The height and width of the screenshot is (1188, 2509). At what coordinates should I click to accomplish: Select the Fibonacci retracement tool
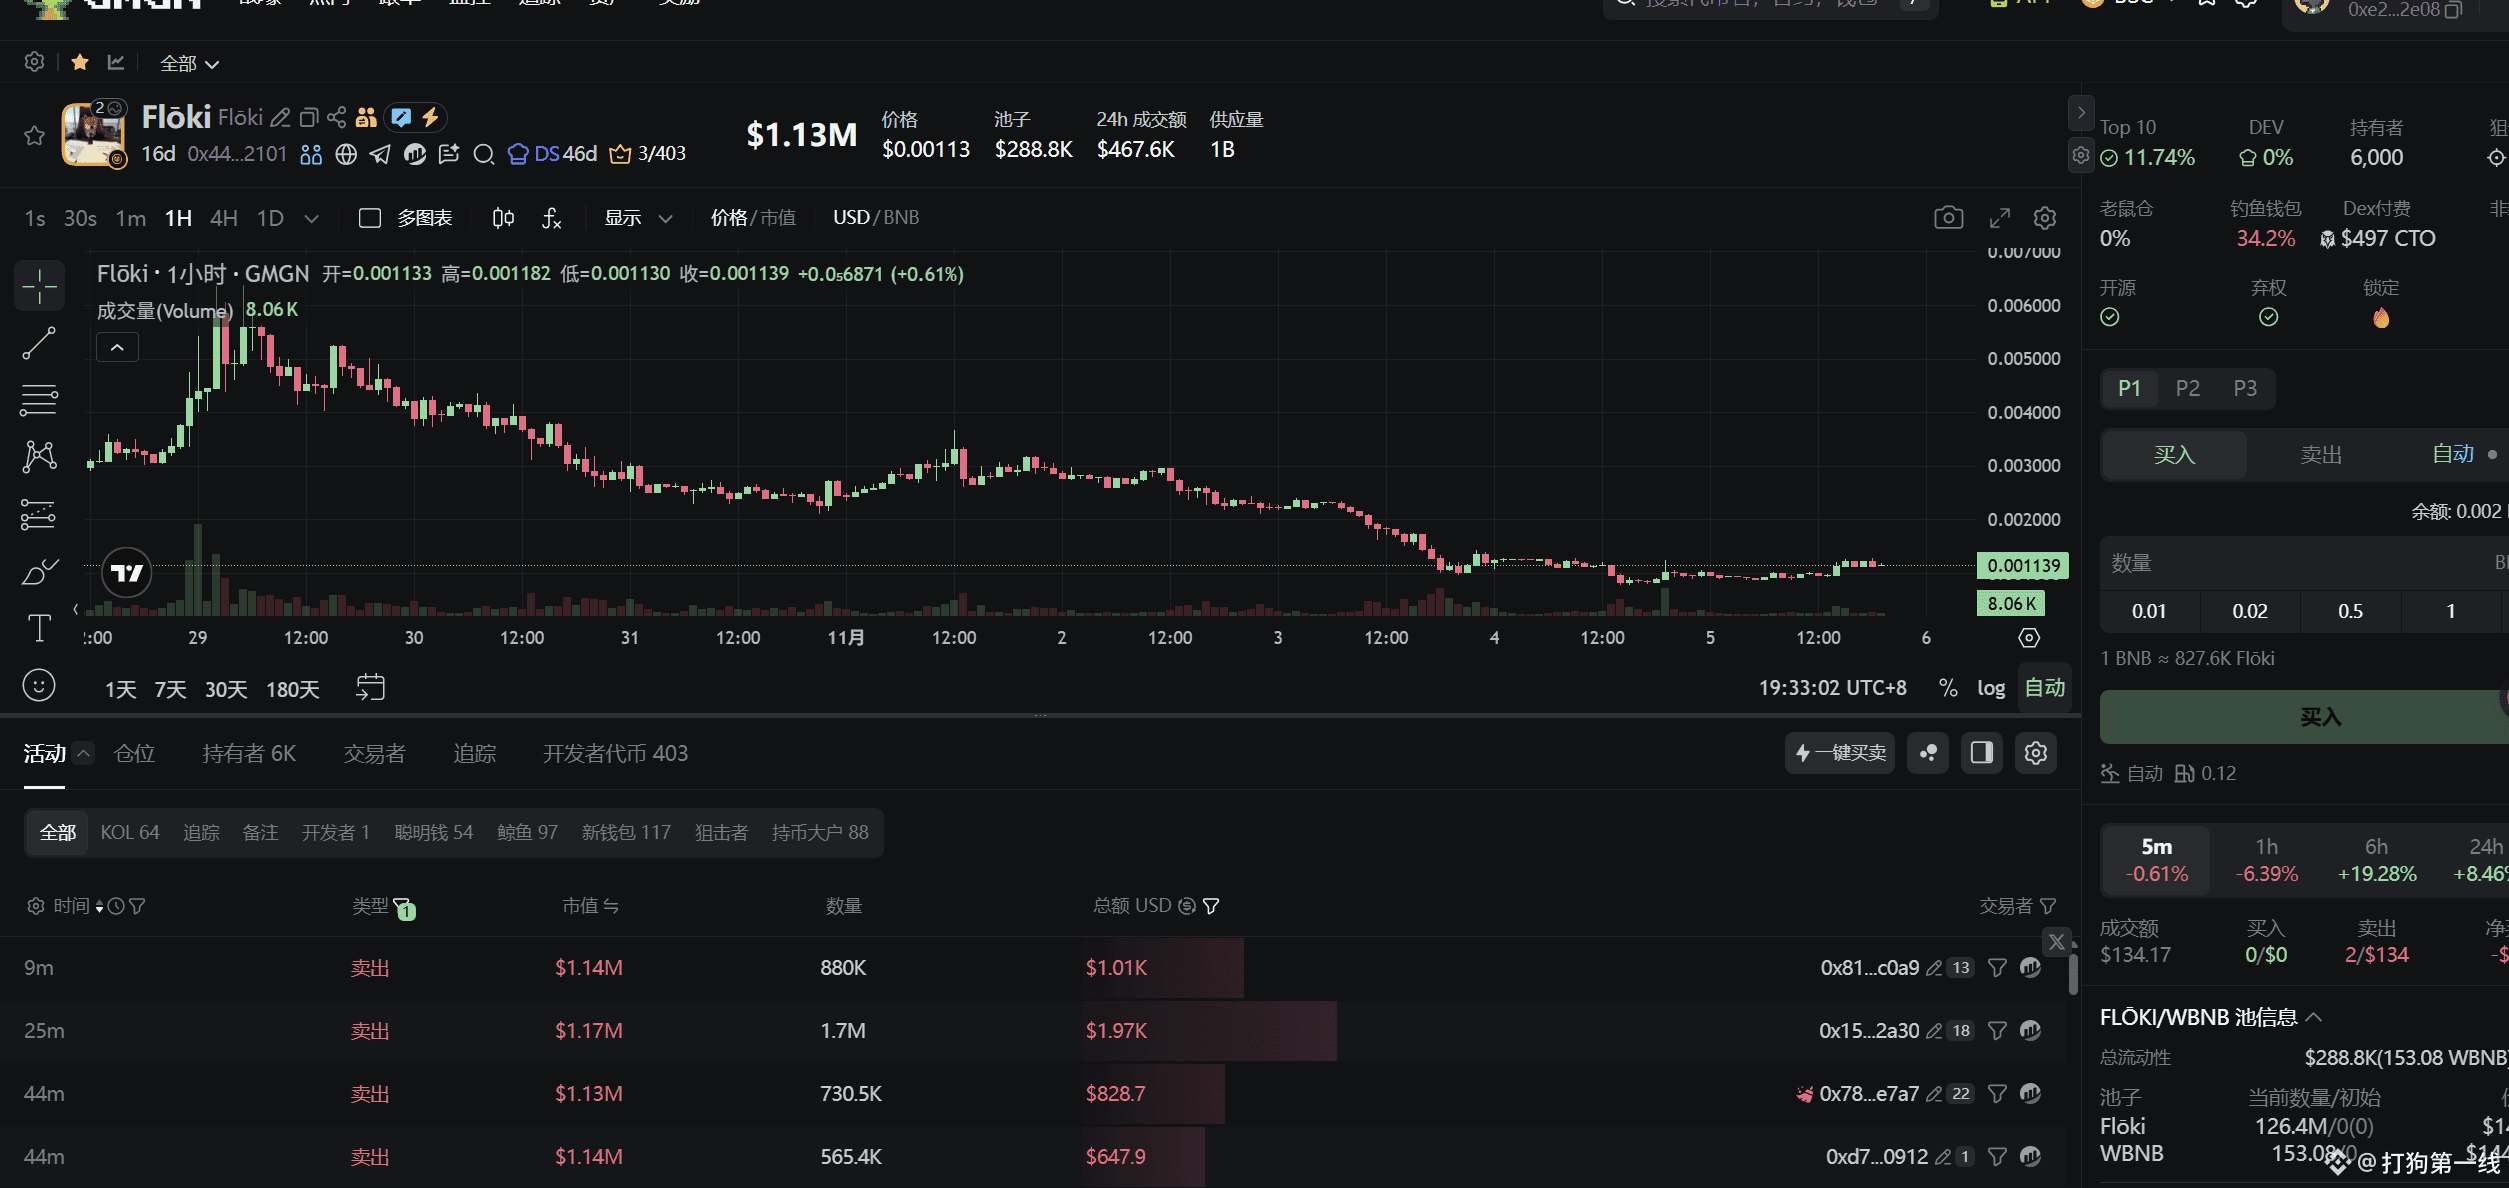[39, 400]
